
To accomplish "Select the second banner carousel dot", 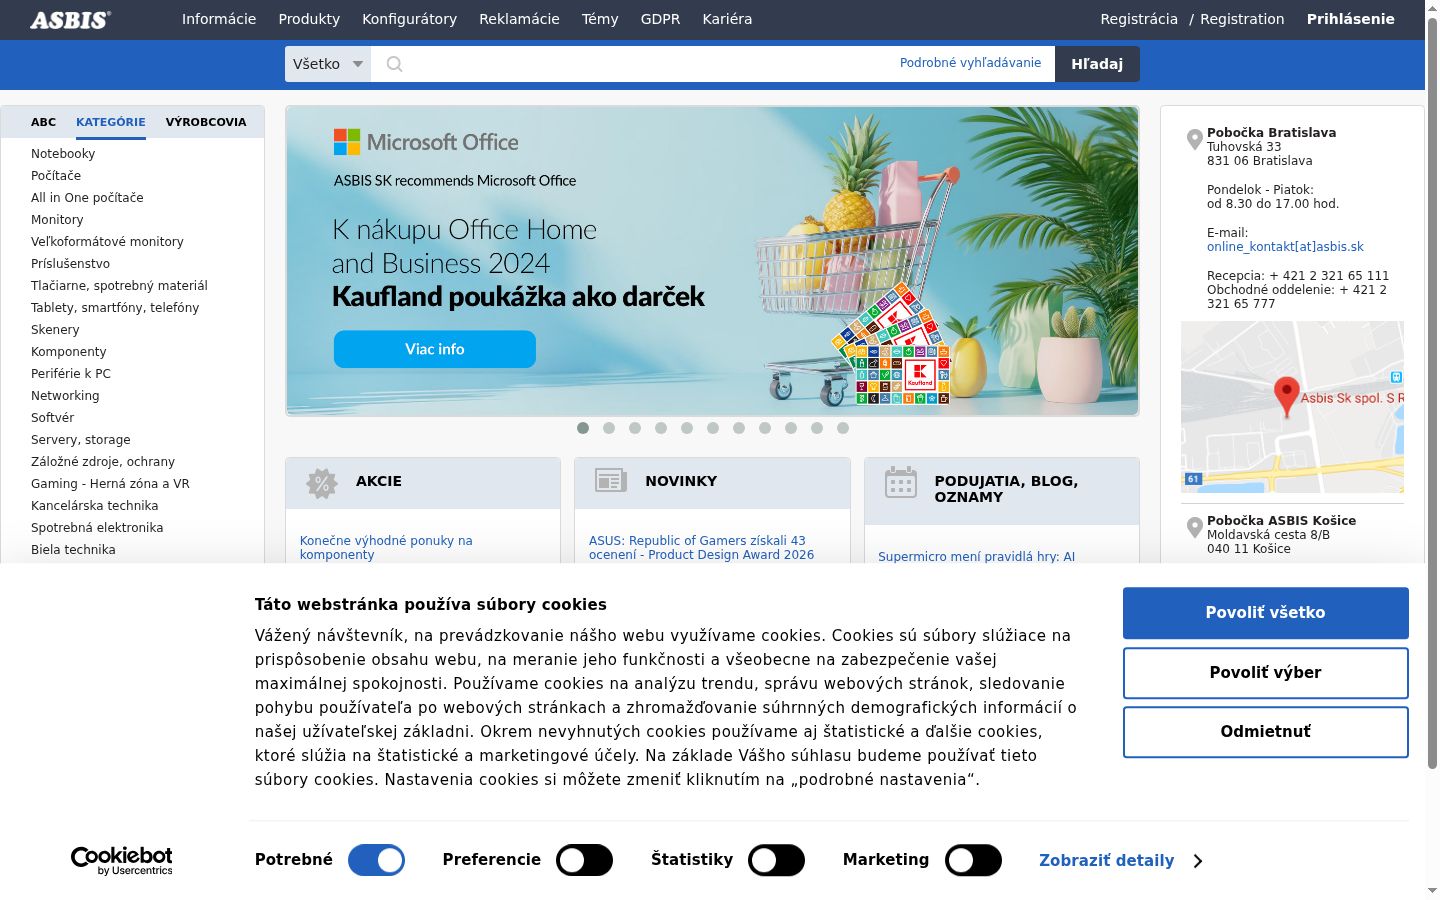I will [x=609, y=428].
